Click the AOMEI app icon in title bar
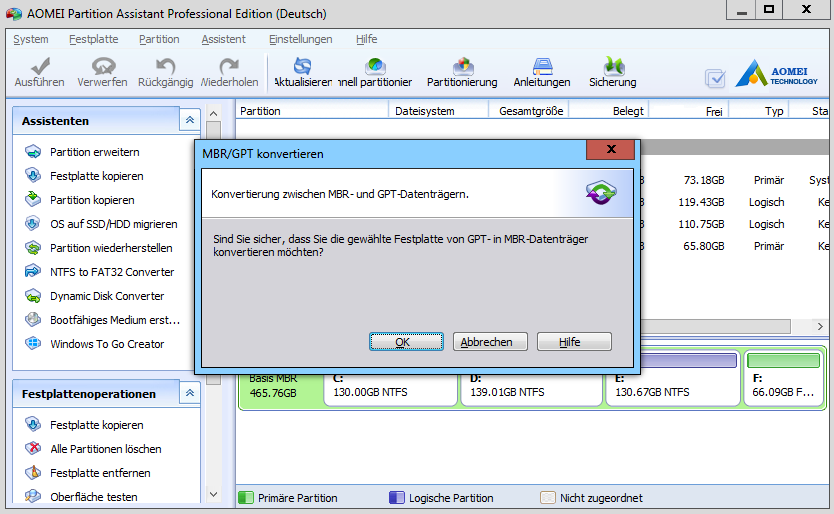Viewport: 834px width, 514px height. point(14,14)
